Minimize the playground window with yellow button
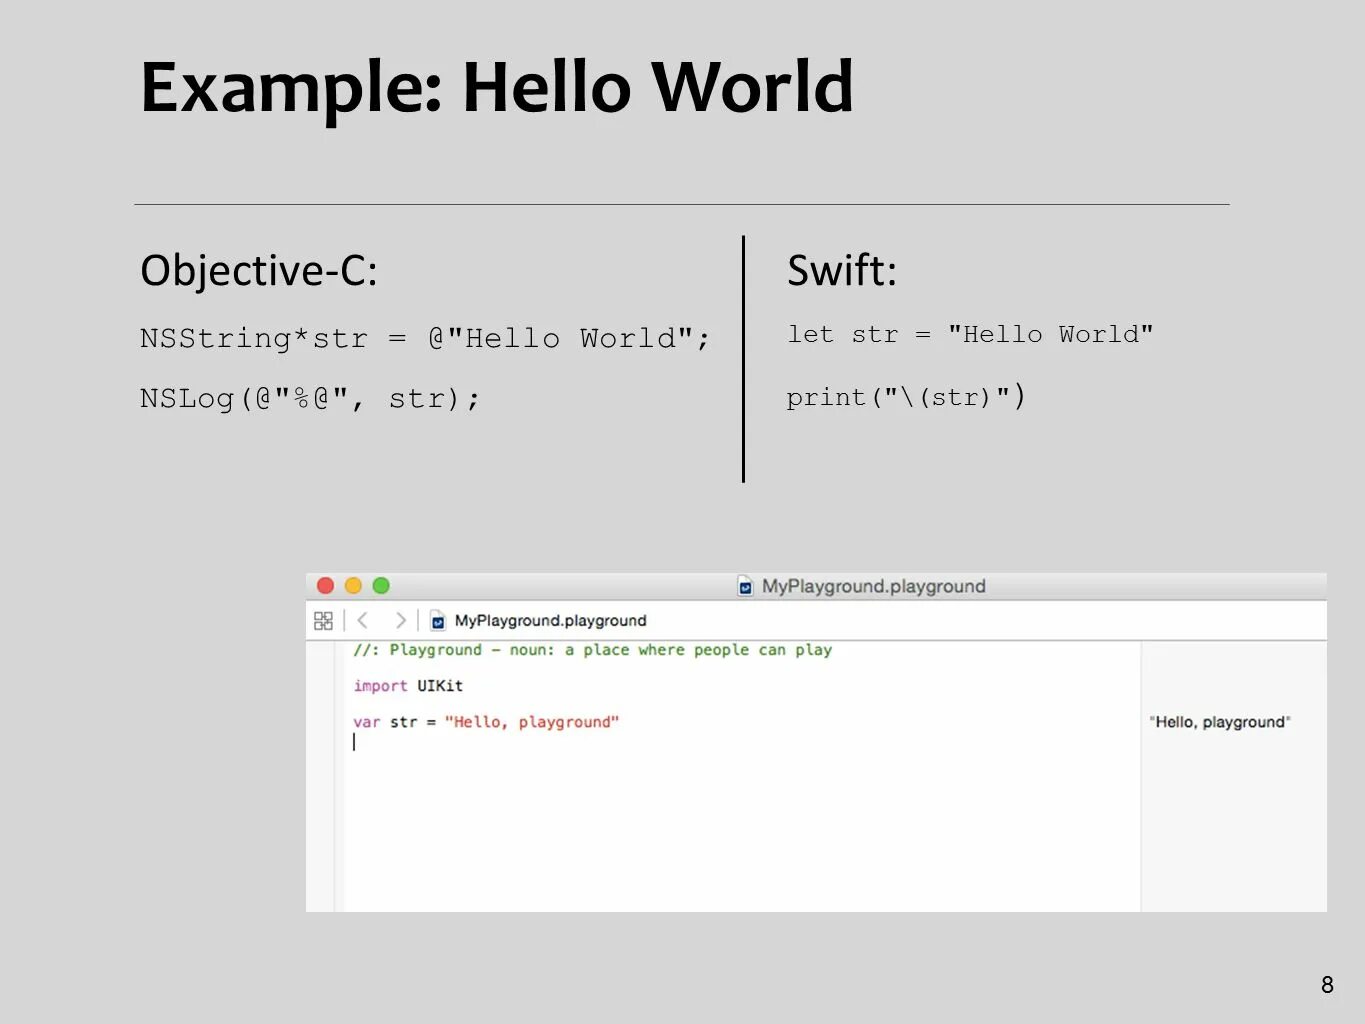 (x=353, y=586)
